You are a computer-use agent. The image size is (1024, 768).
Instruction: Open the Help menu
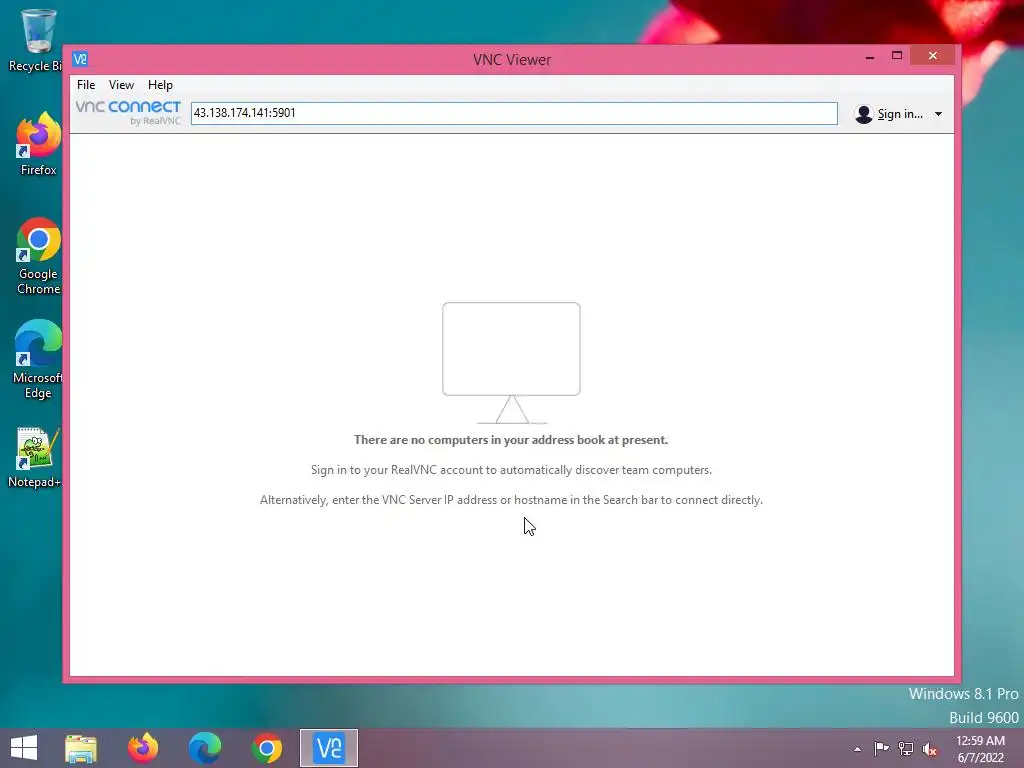click(160, 85)
